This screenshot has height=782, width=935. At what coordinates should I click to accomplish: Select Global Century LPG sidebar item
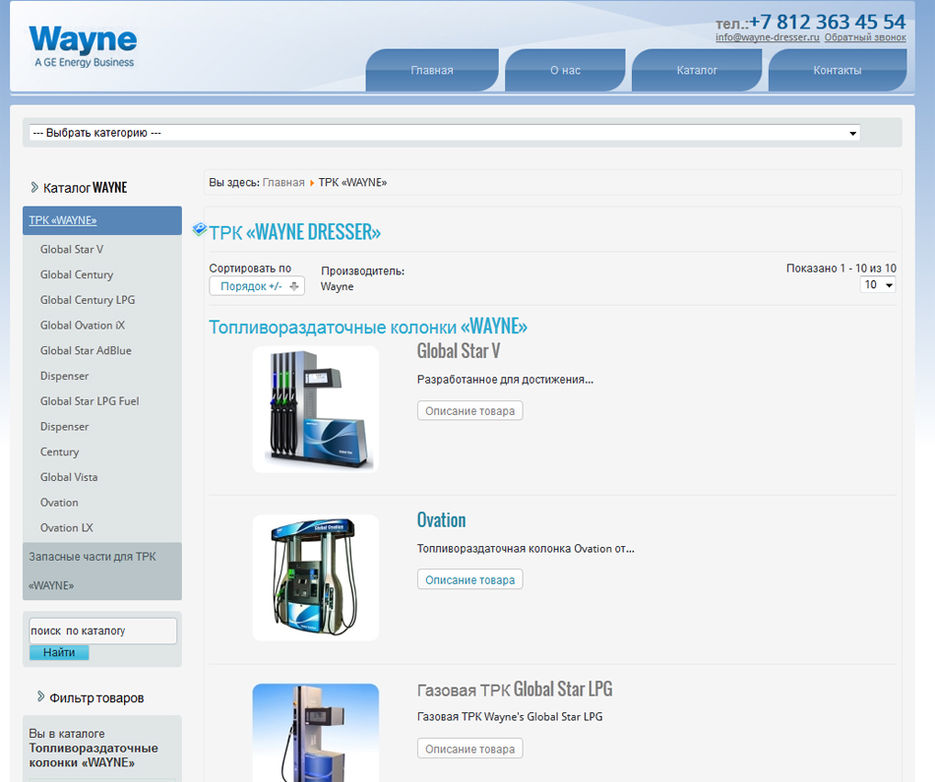(87, 300)
